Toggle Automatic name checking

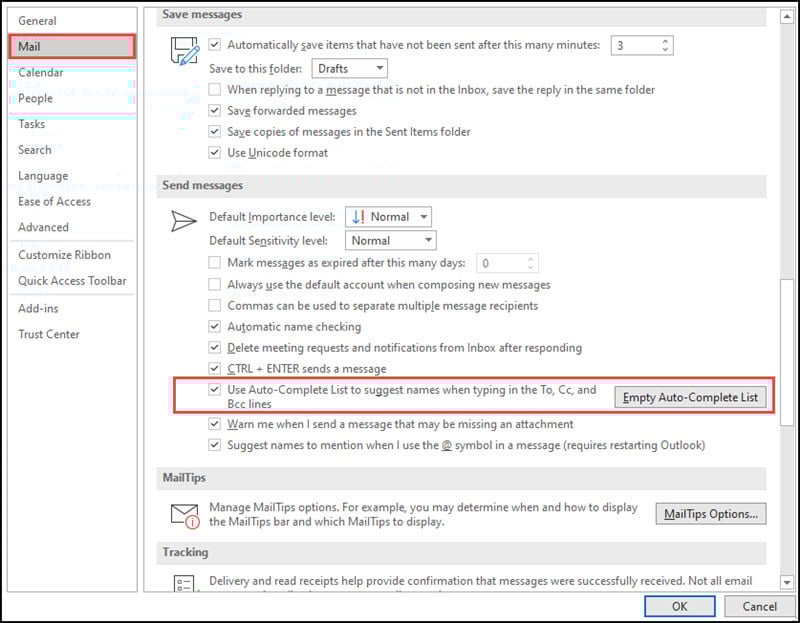(215, 326)
